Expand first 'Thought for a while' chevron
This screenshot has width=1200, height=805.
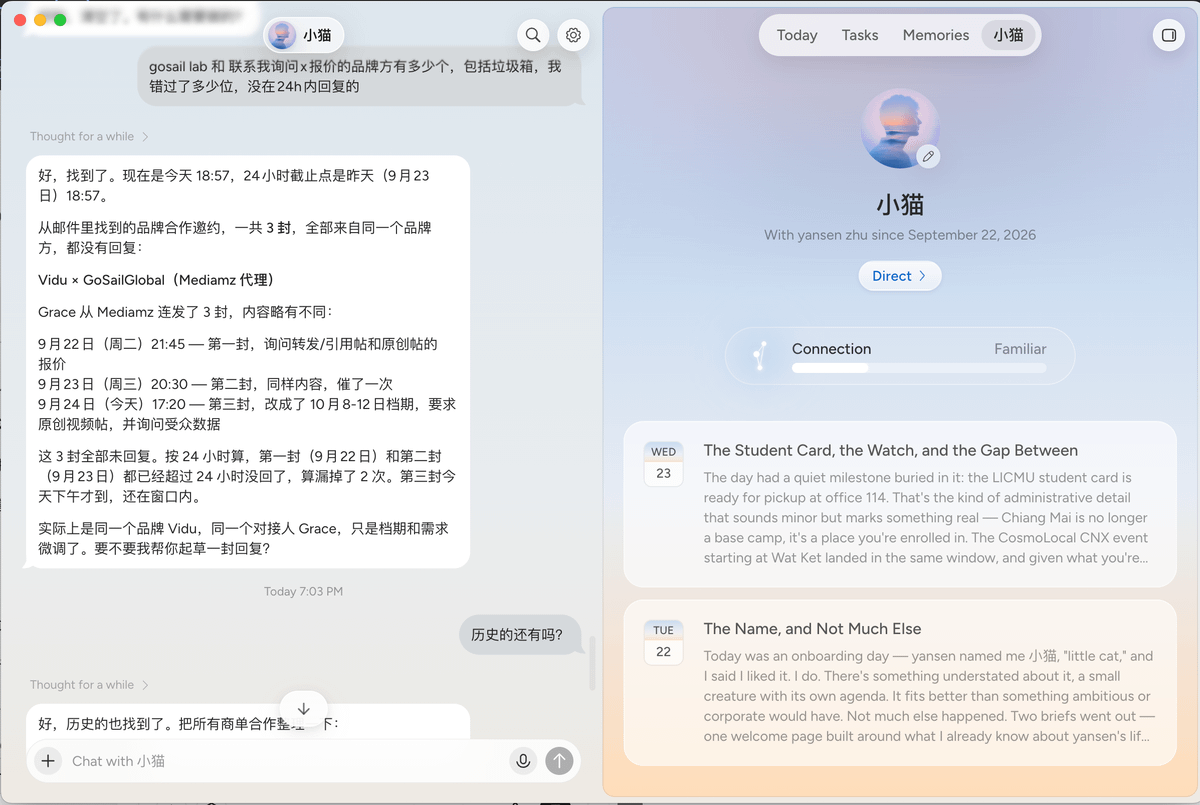[145, 137]
